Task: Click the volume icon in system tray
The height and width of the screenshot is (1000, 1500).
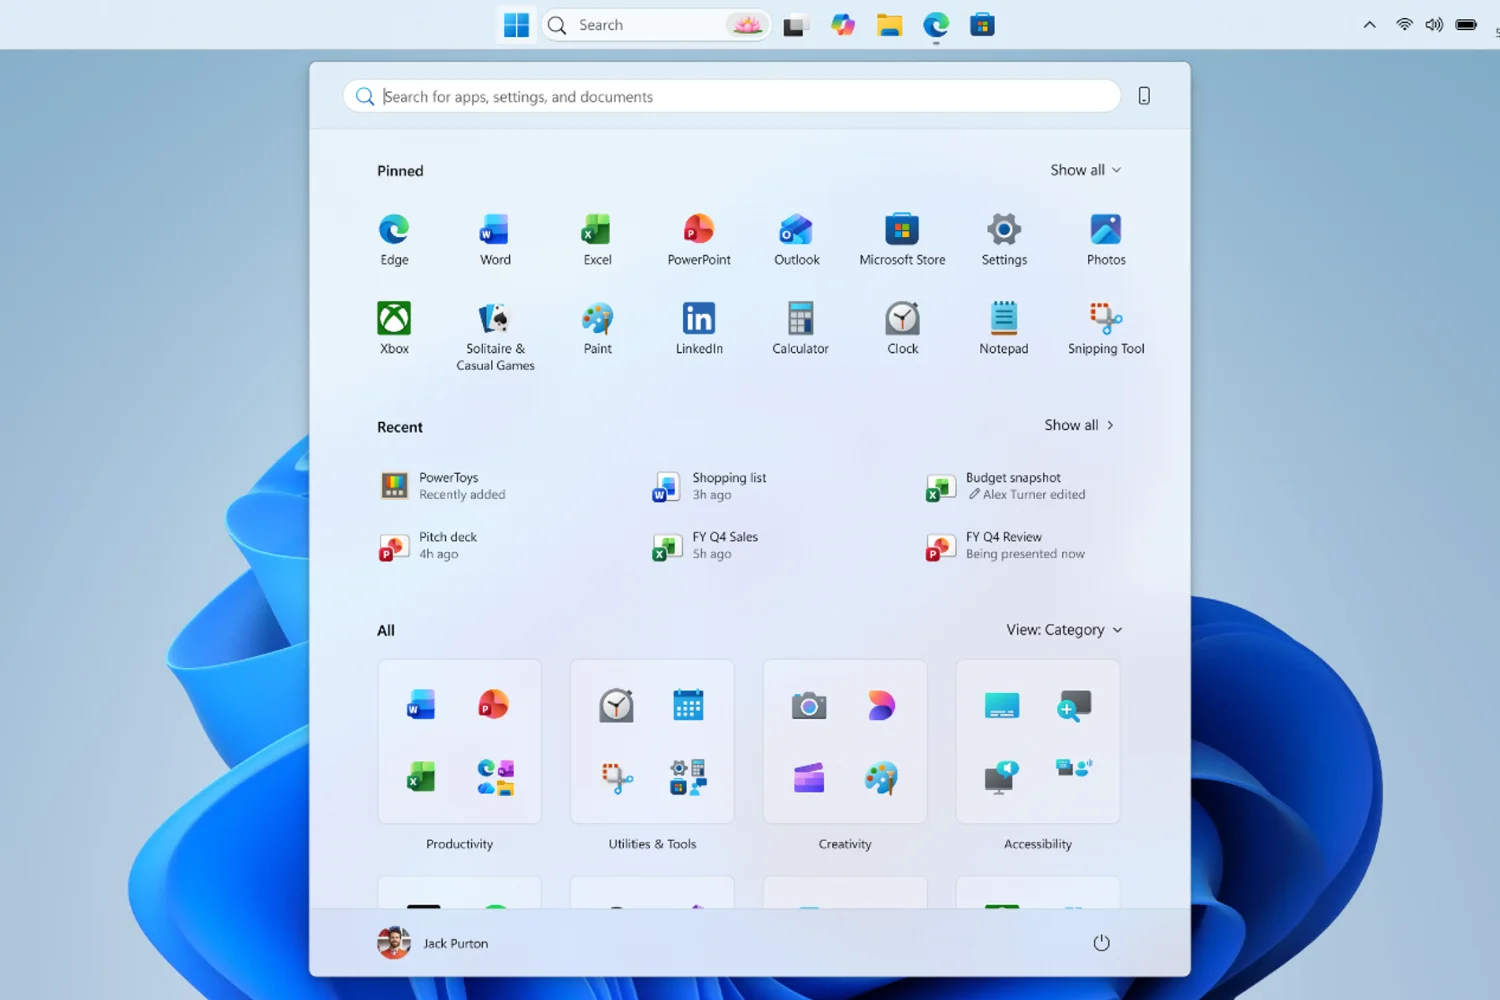Action: (x=1434, y=25)
